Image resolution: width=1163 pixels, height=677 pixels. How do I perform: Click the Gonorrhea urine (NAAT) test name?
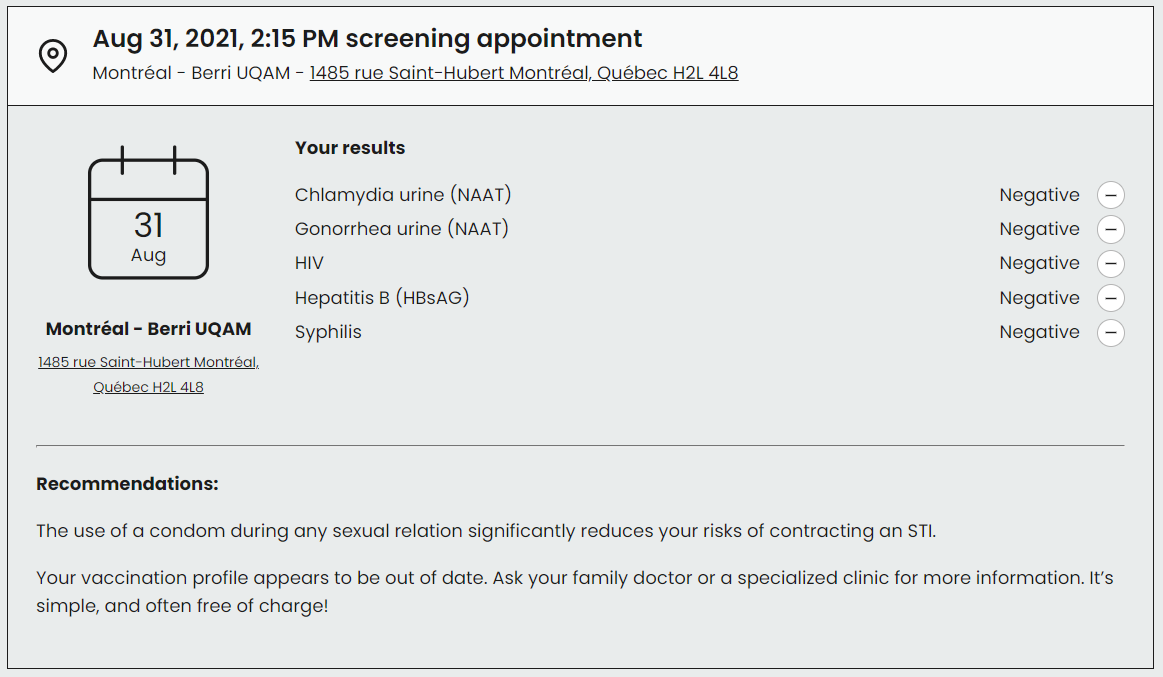pyautogui.click(x=401, y=229)
